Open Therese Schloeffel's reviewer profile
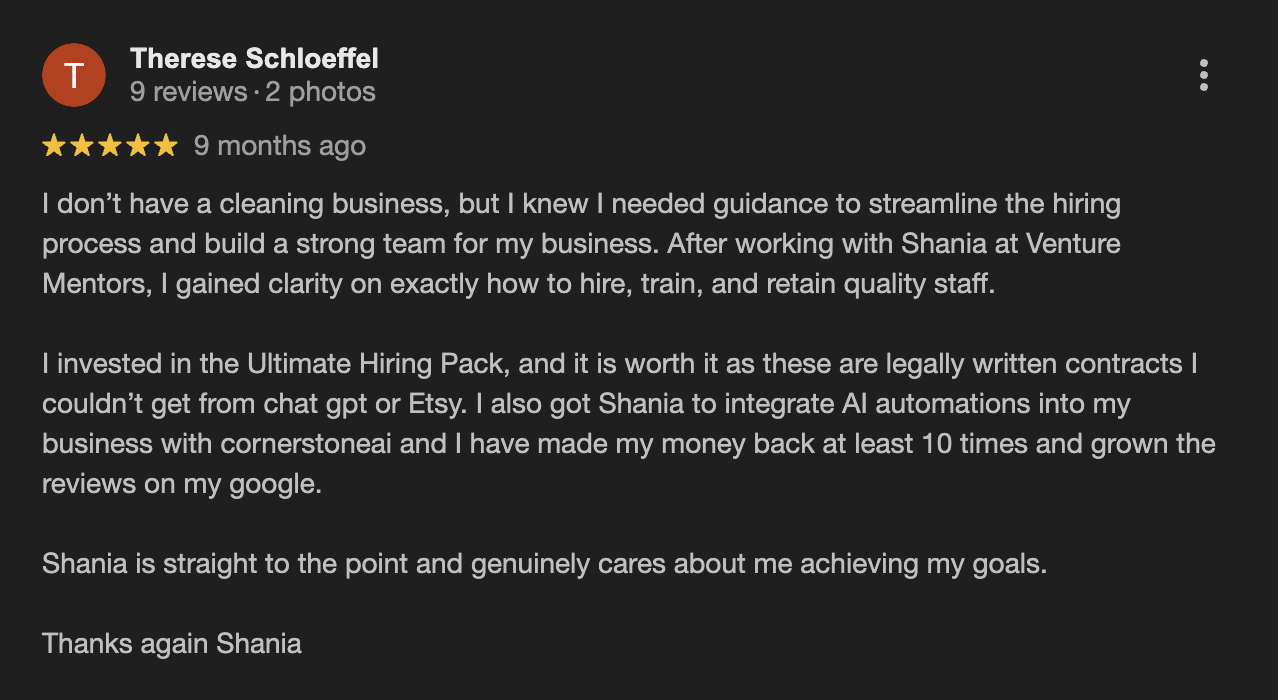The image size is (1278, 700). [x=254, y=59]
